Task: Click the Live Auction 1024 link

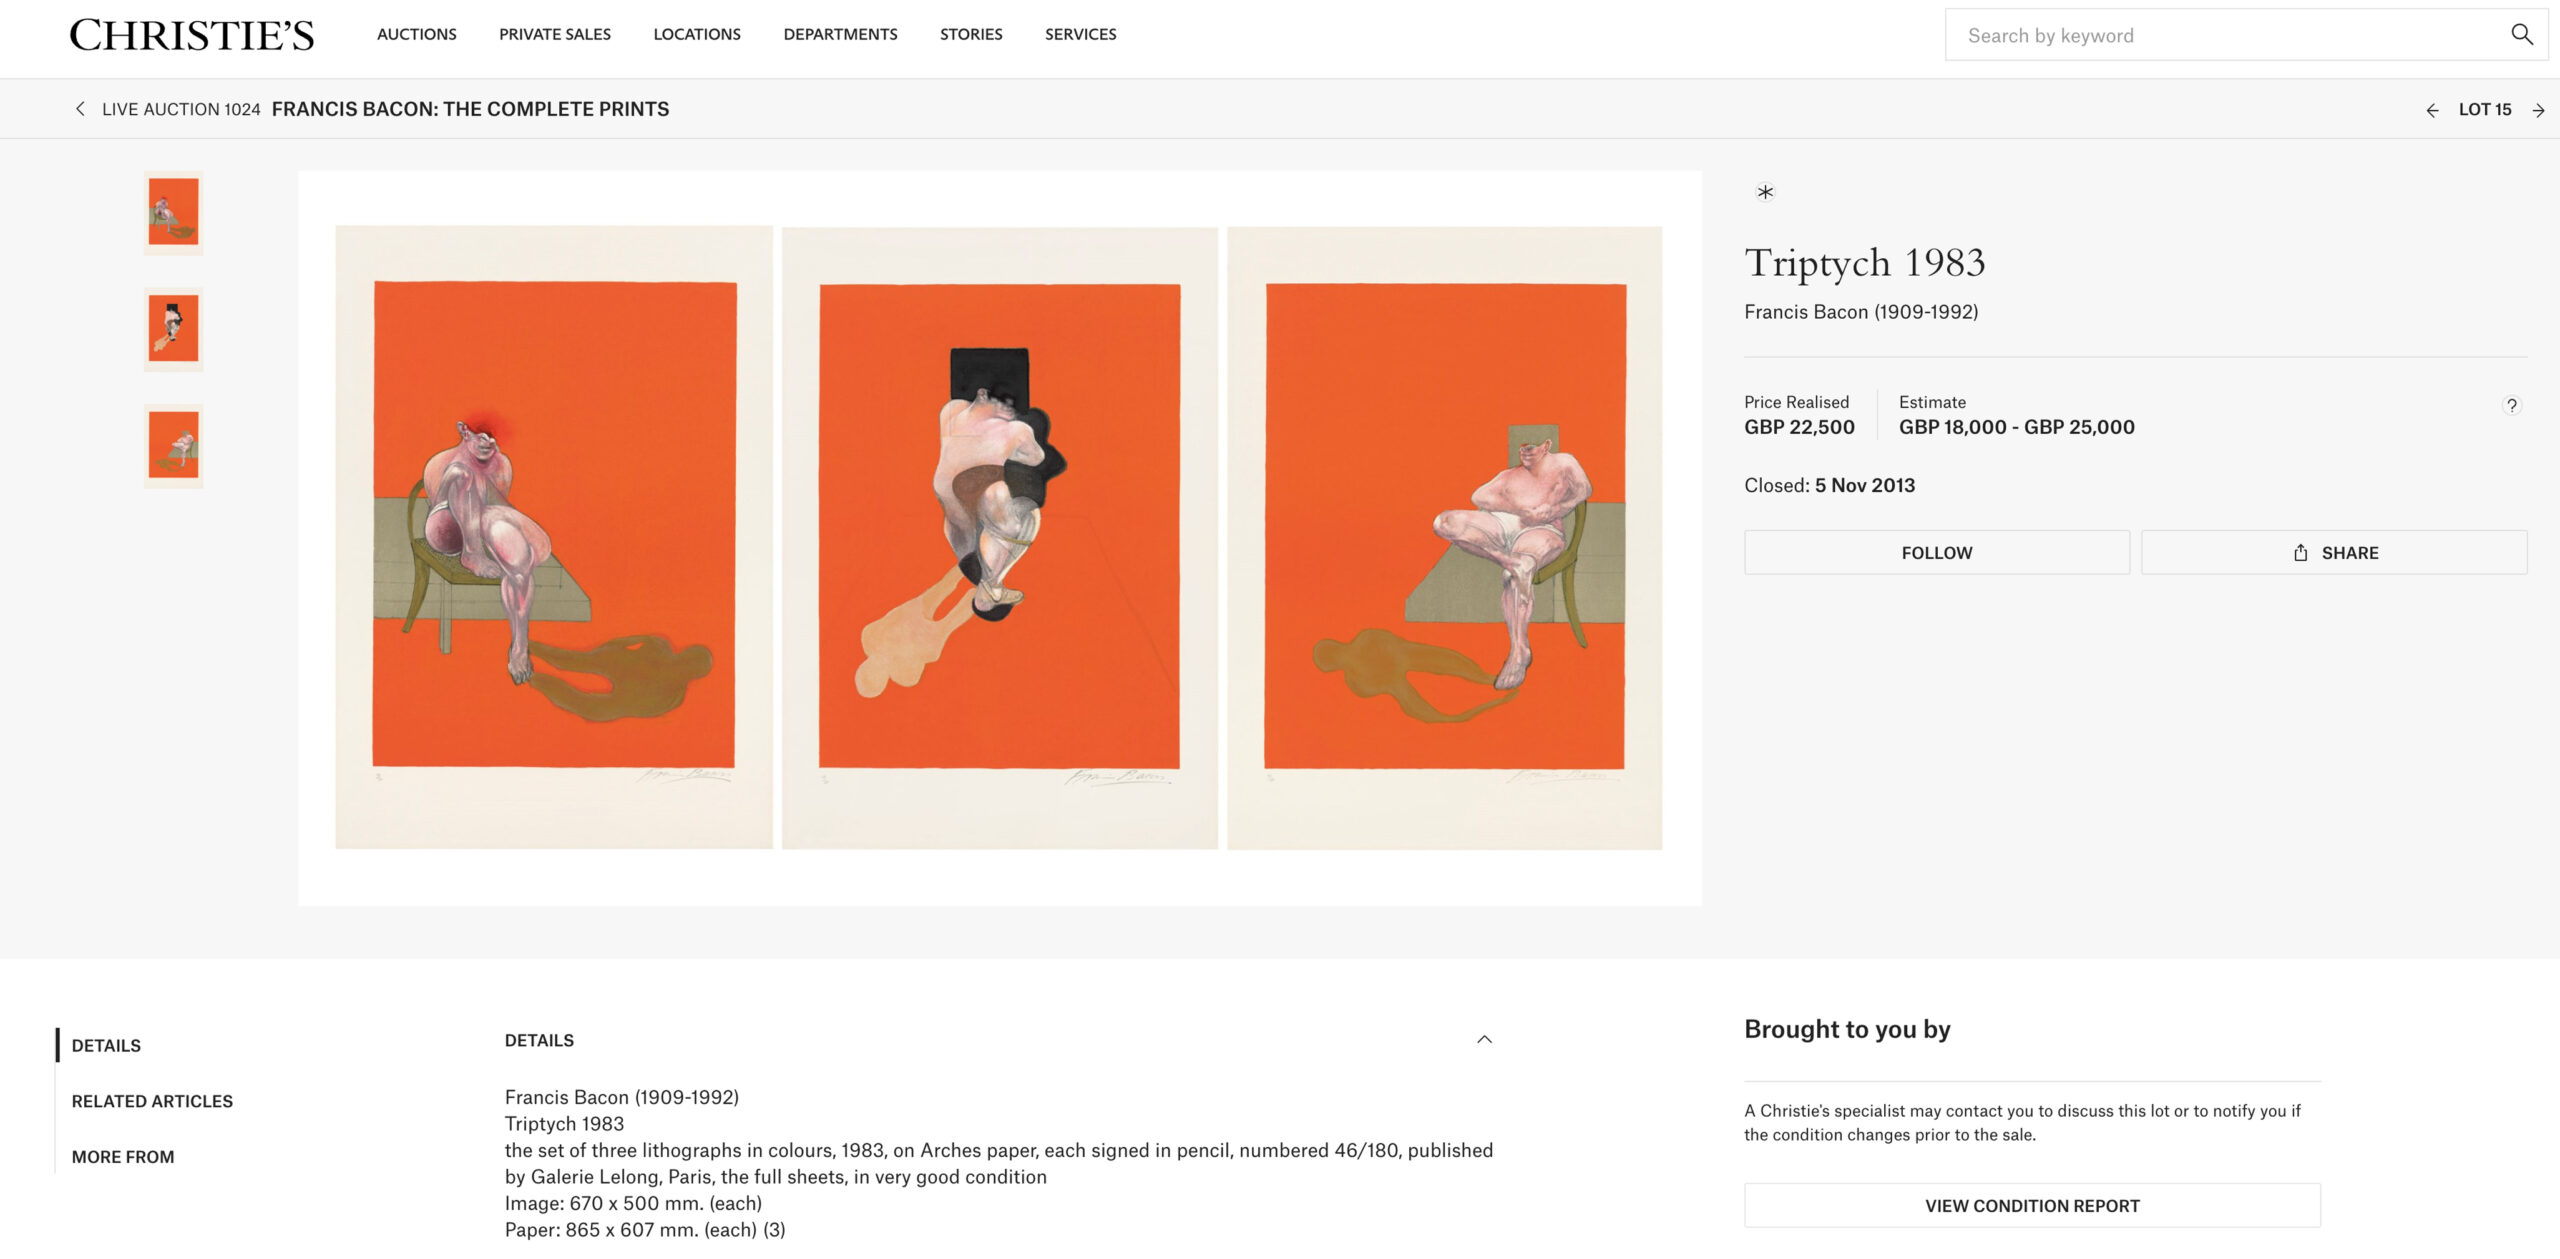Action: coord(181,109)
